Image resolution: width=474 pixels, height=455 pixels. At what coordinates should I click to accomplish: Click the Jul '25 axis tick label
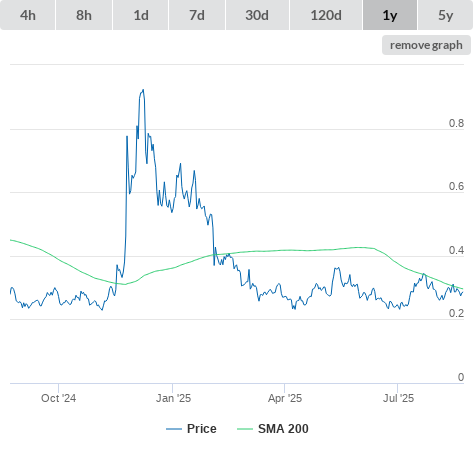pyautogui.click(x=398, y=398)
